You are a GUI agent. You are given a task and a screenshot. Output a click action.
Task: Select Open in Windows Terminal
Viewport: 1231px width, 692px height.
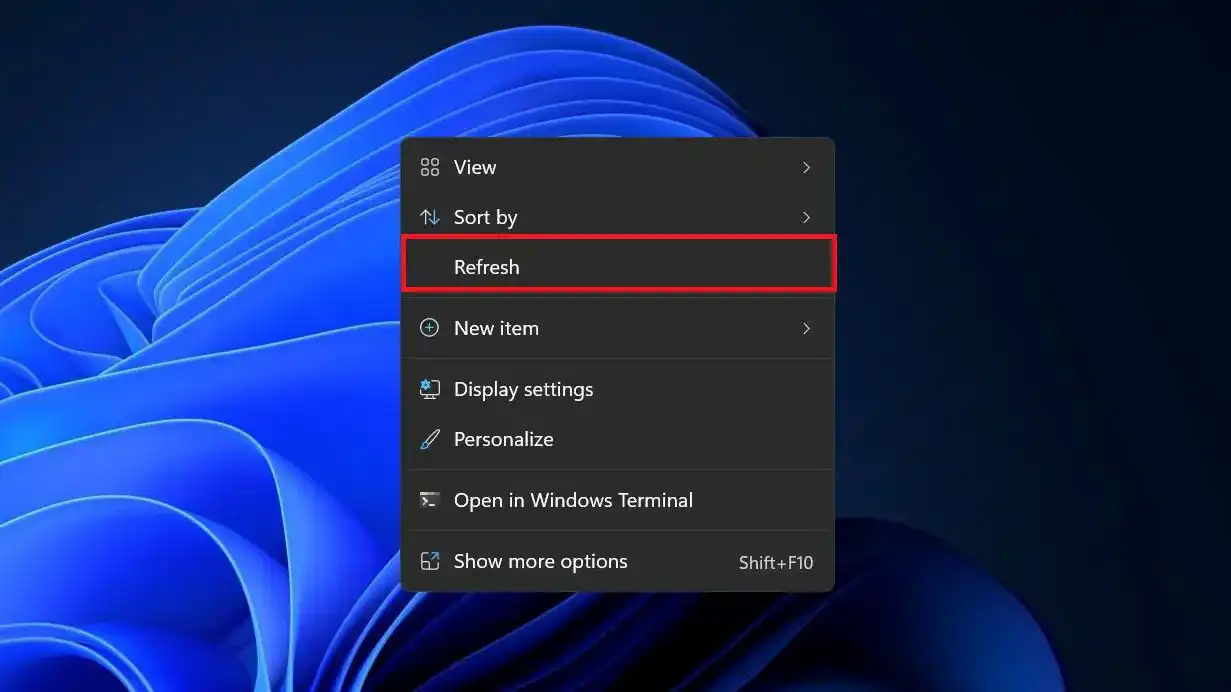tap(573, 500)
